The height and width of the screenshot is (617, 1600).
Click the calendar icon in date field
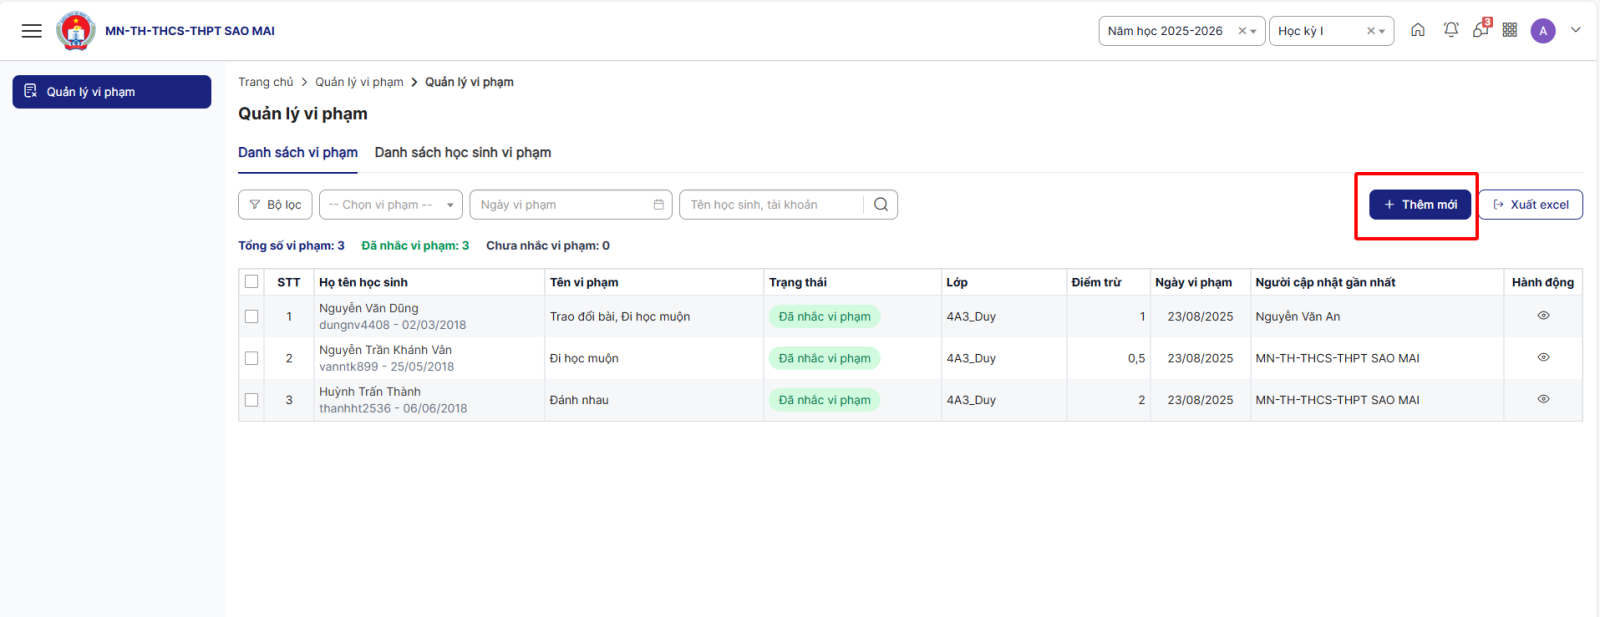(658, 205)
